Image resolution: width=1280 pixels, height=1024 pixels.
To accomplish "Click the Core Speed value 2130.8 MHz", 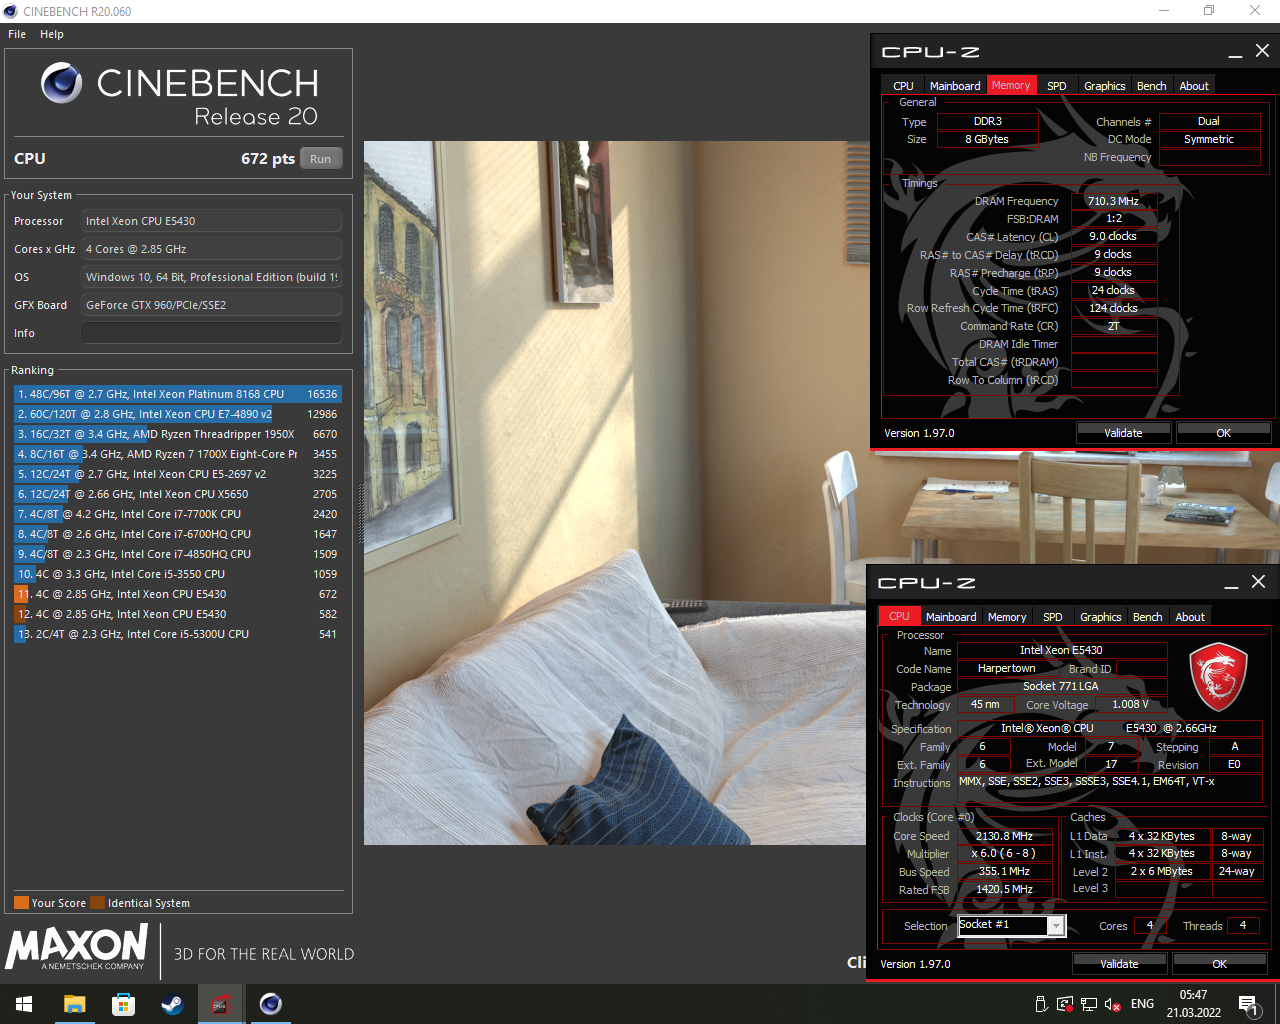I will (1004, 836).
